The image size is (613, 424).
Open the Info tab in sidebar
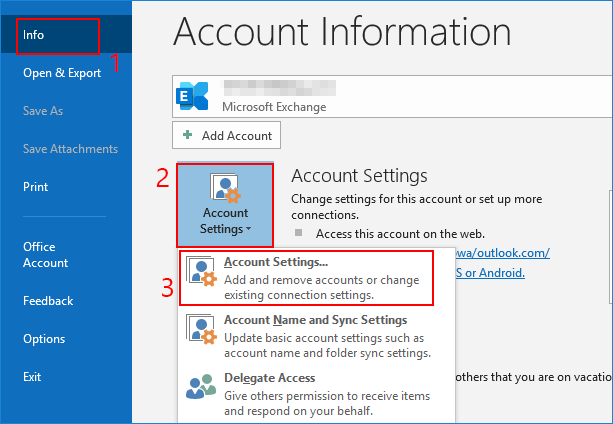coord(66,35)
